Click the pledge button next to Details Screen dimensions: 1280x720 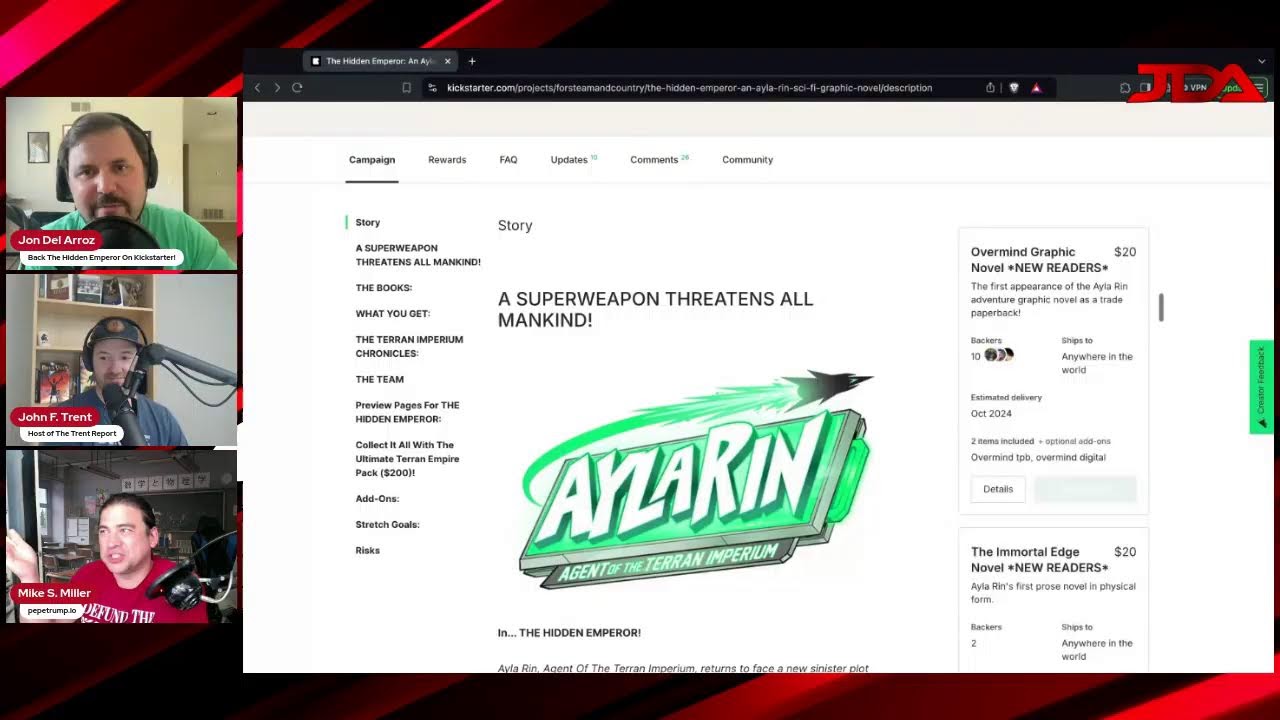tap(1085, 489)
